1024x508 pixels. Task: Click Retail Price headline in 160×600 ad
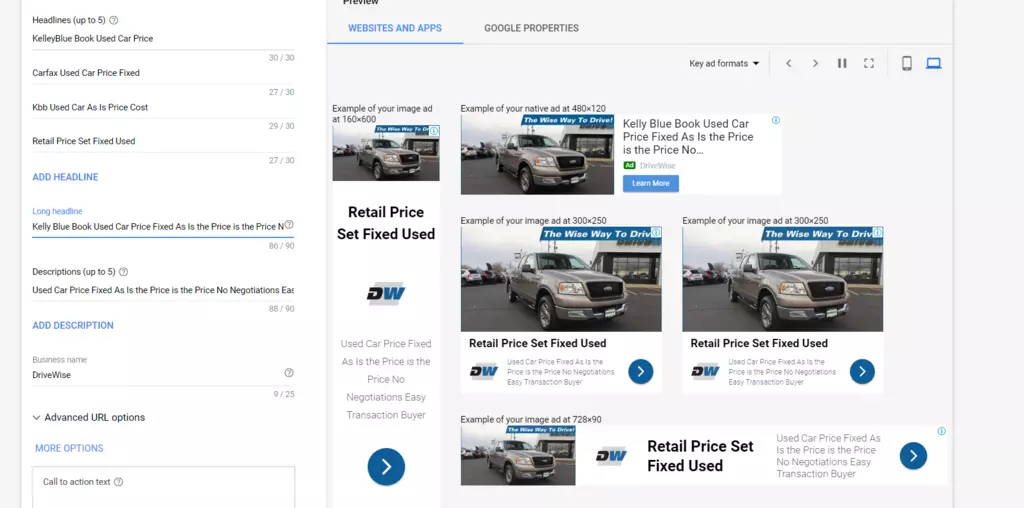(386, 223)
